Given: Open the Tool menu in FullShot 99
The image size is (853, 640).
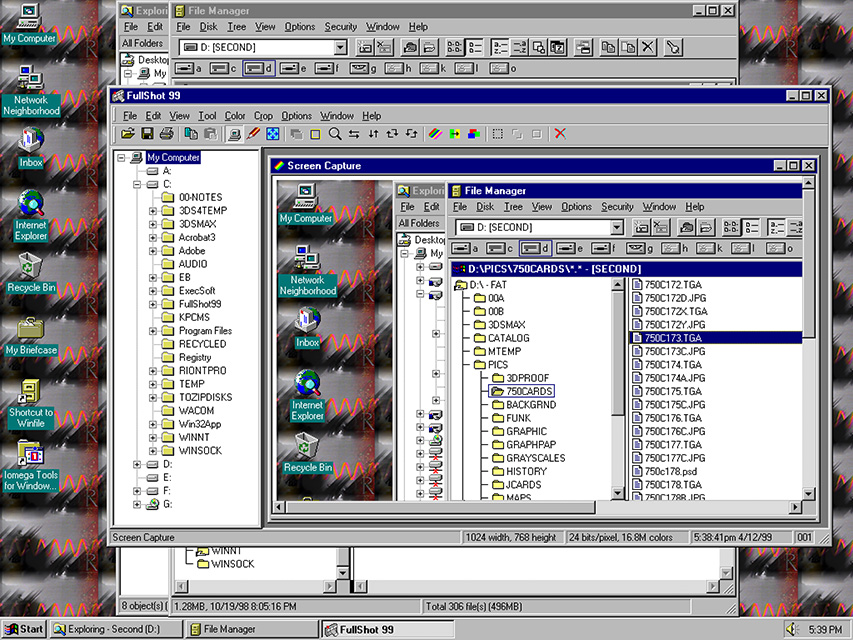Looking at the screenshot, I should point(207,116).
